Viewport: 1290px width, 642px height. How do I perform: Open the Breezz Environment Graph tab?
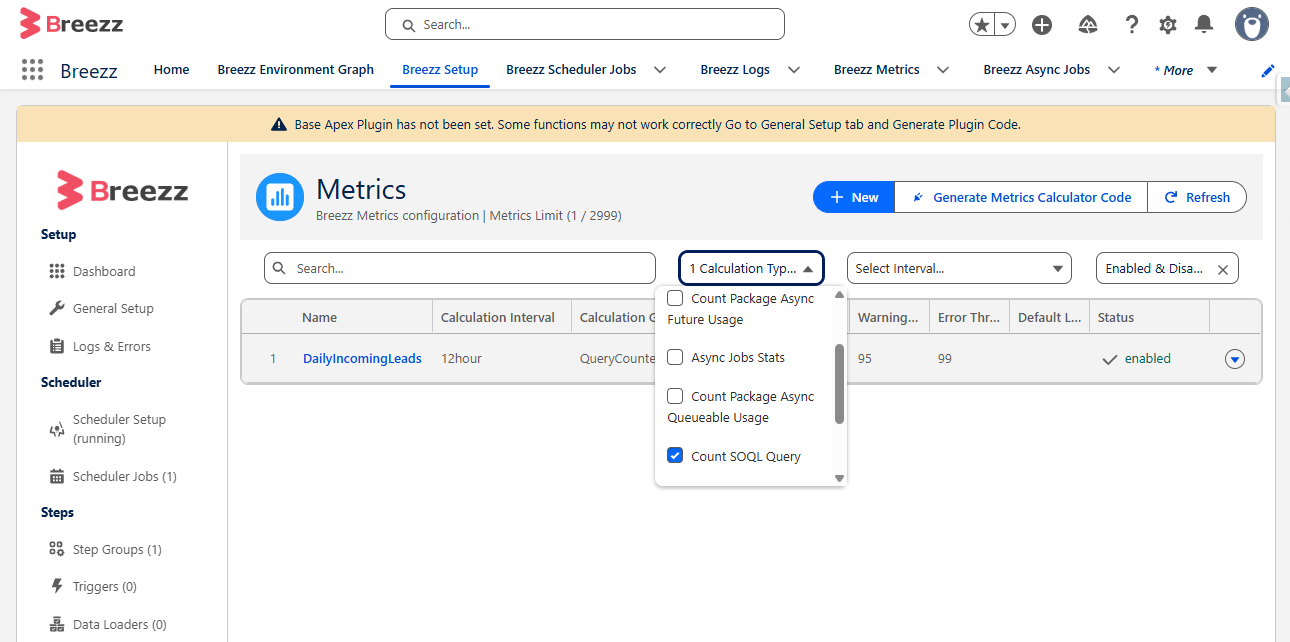[296, 70]
